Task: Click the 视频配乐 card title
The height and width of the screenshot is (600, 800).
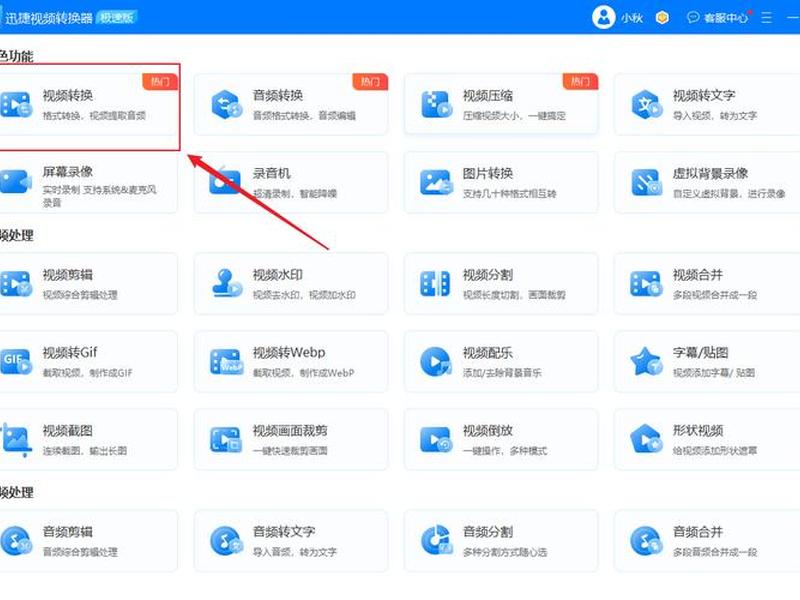Action: point(488,353)
